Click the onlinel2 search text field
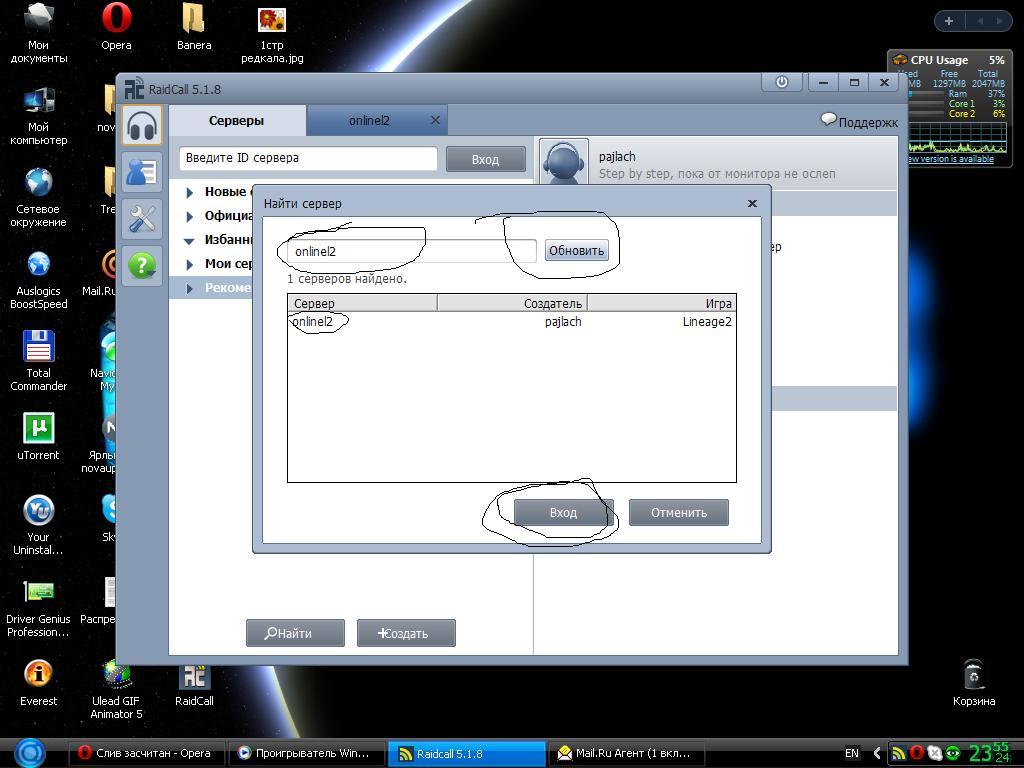The width and height of the screenshot is (1024, 768). pos(412,251)
